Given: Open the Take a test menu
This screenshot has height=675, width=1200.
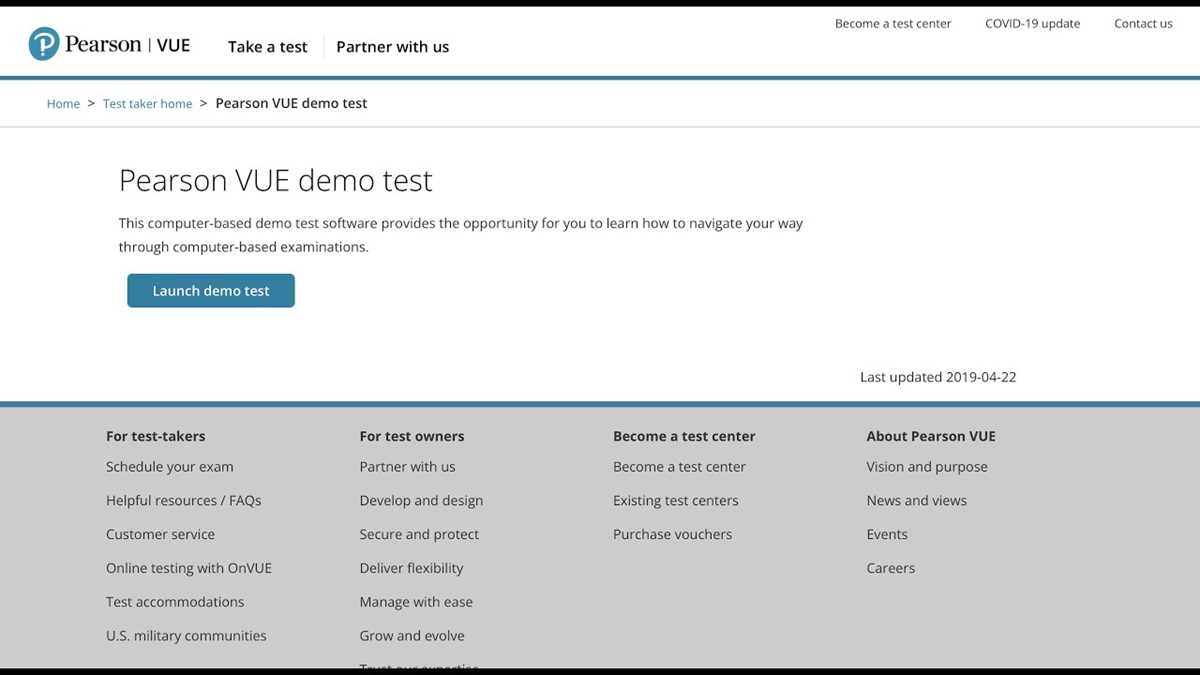Looking at the screenshot, I should [268, 47].
